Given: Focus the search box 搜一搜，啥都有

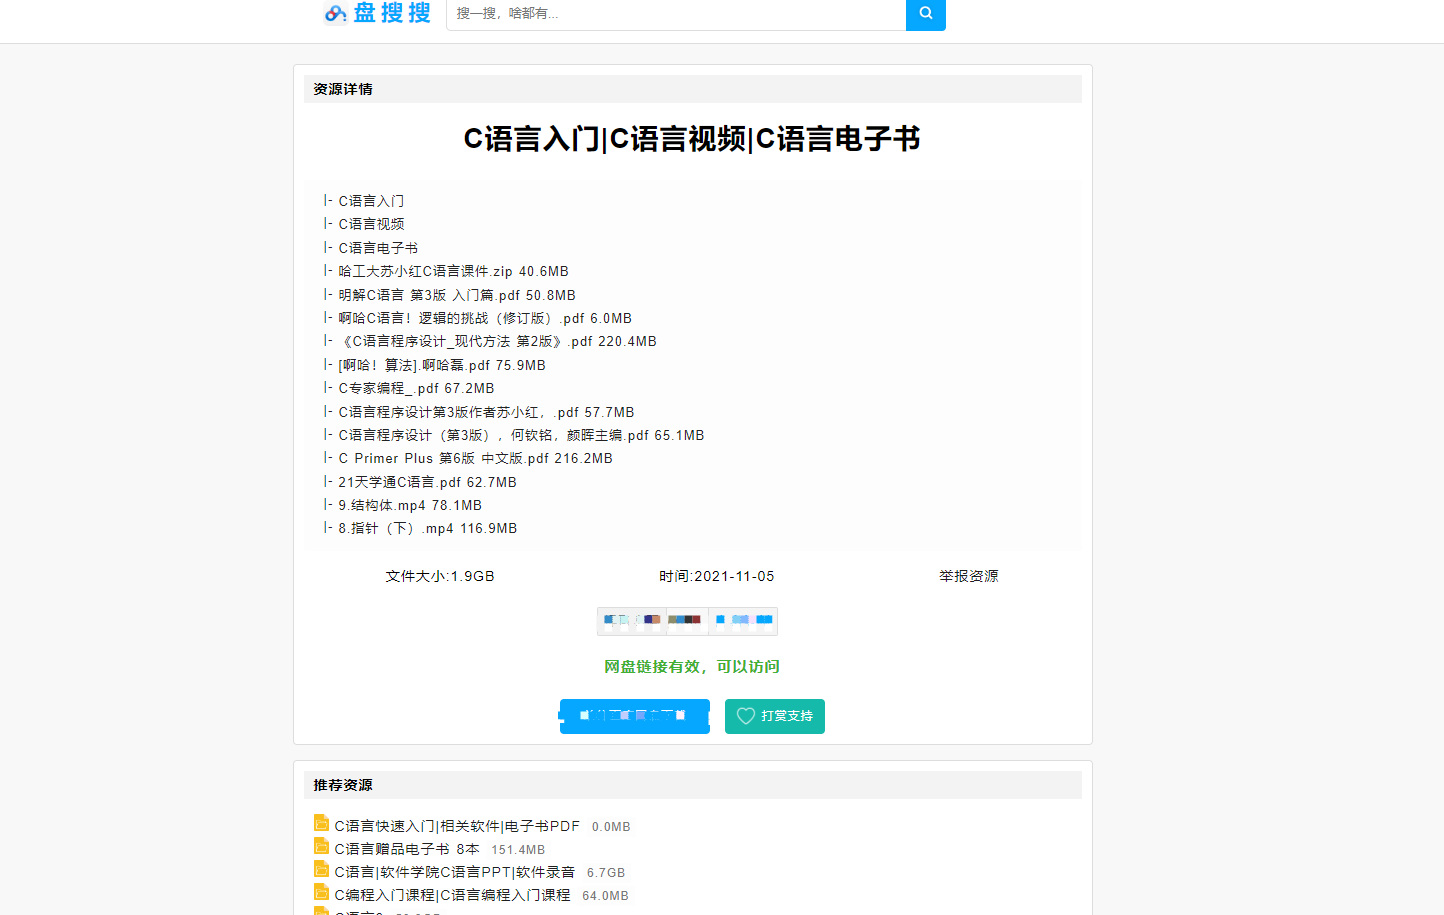Looking at the screenshot, I should (676, 14).
